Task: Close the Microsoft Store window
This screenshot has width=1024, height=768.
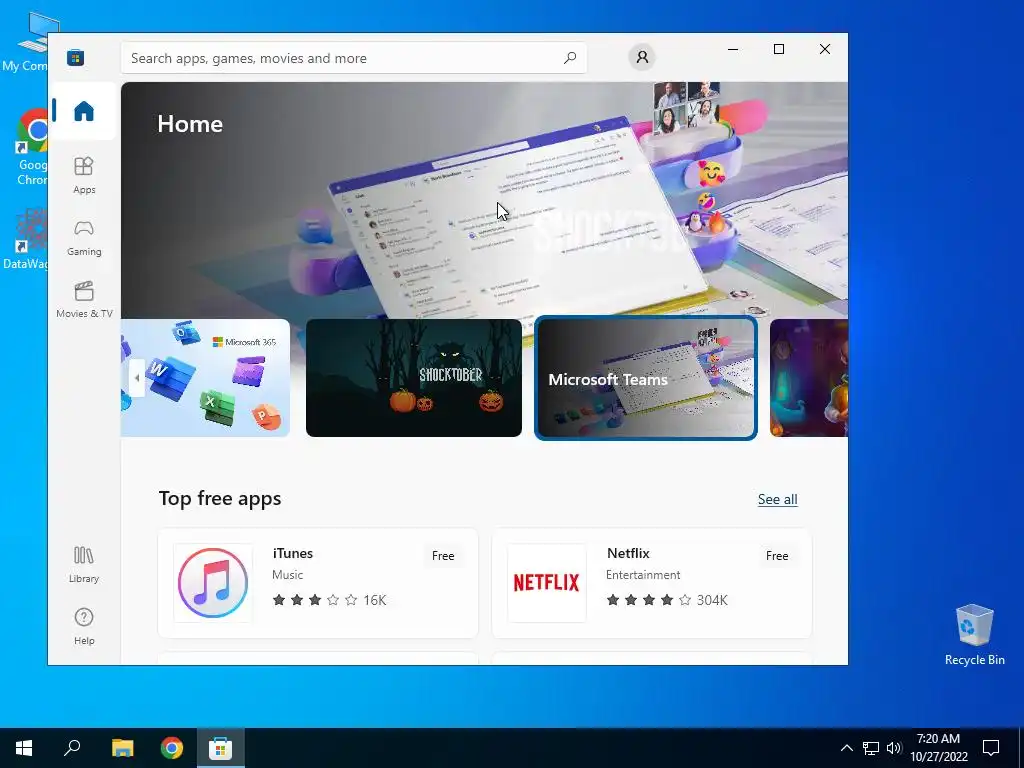Action: (x=825, y=49)
